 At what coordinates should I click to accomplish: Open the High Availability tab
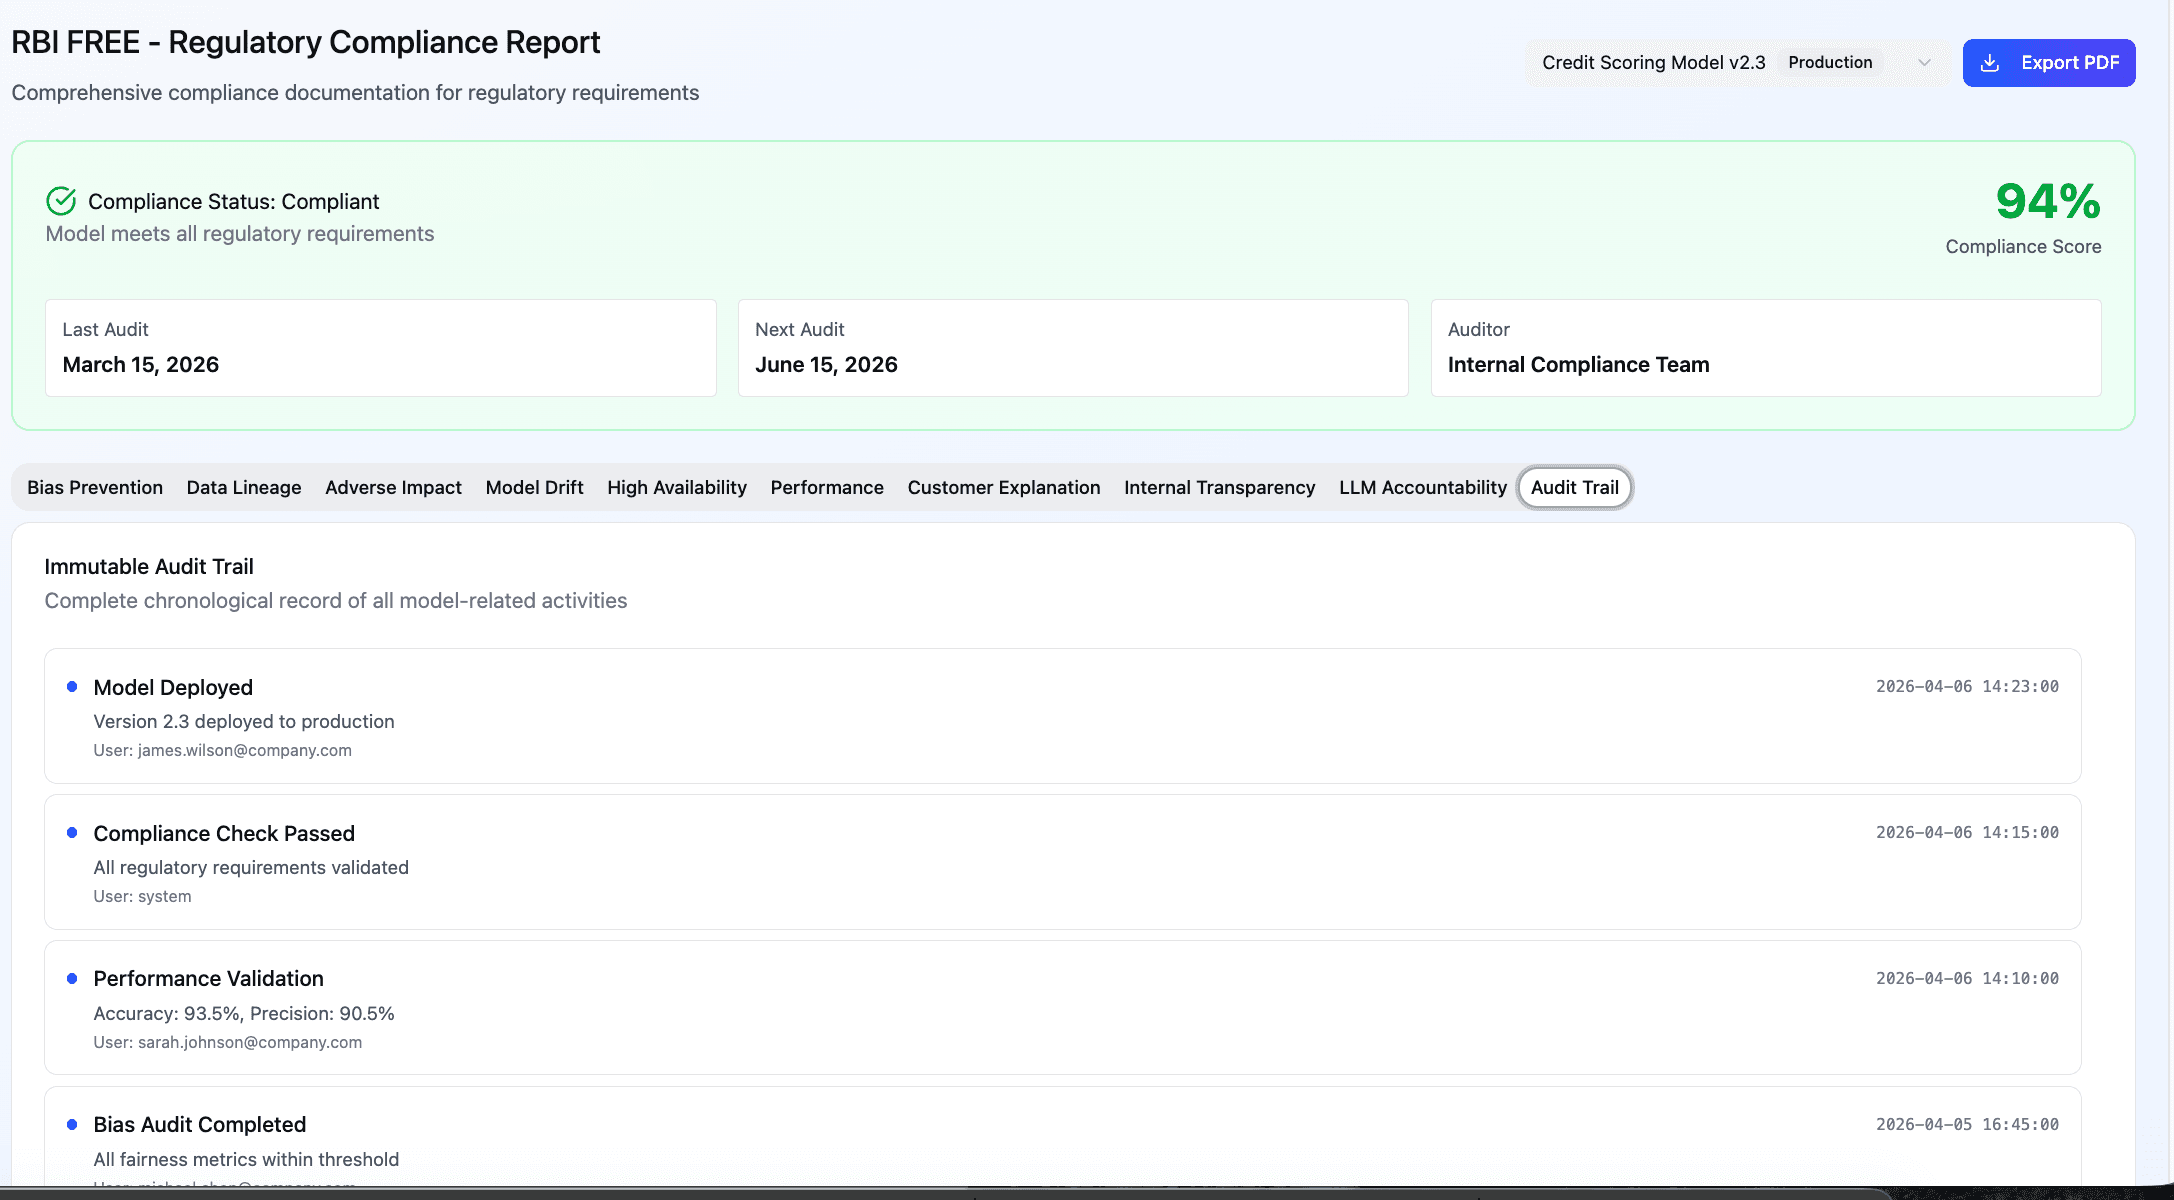pyautogui.click(x=677, y=487)
